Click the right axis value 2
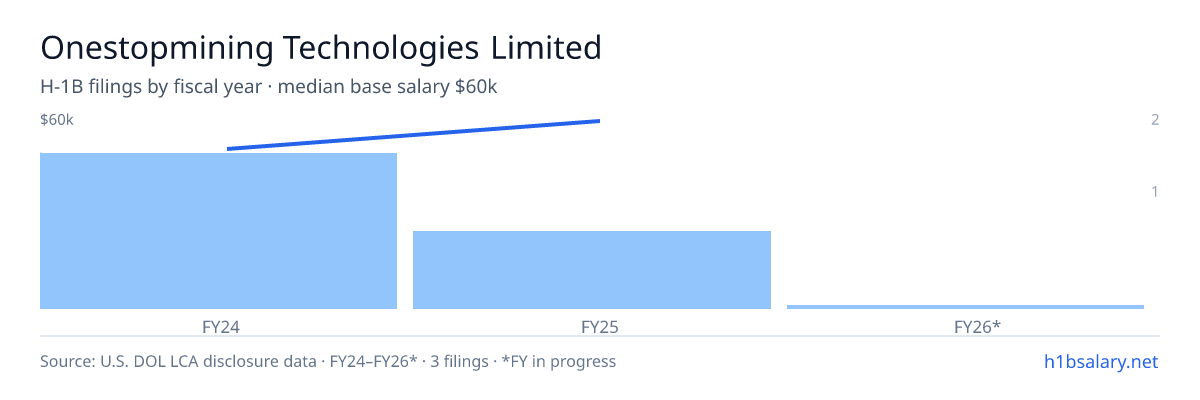Viewport: 1200px width, 400px height. coord(1155,120)
